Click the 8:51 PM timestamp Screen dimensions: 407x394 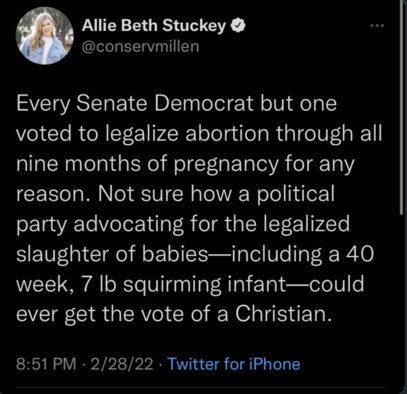46,364
